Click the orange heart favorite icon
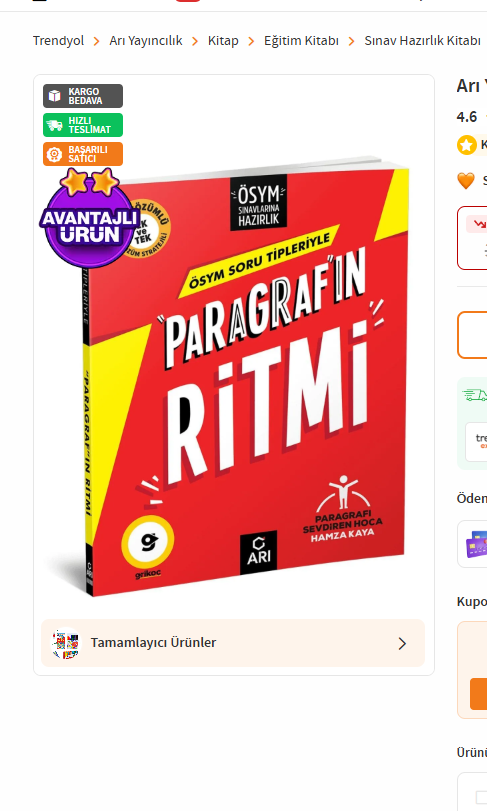 tap(466, 181)
